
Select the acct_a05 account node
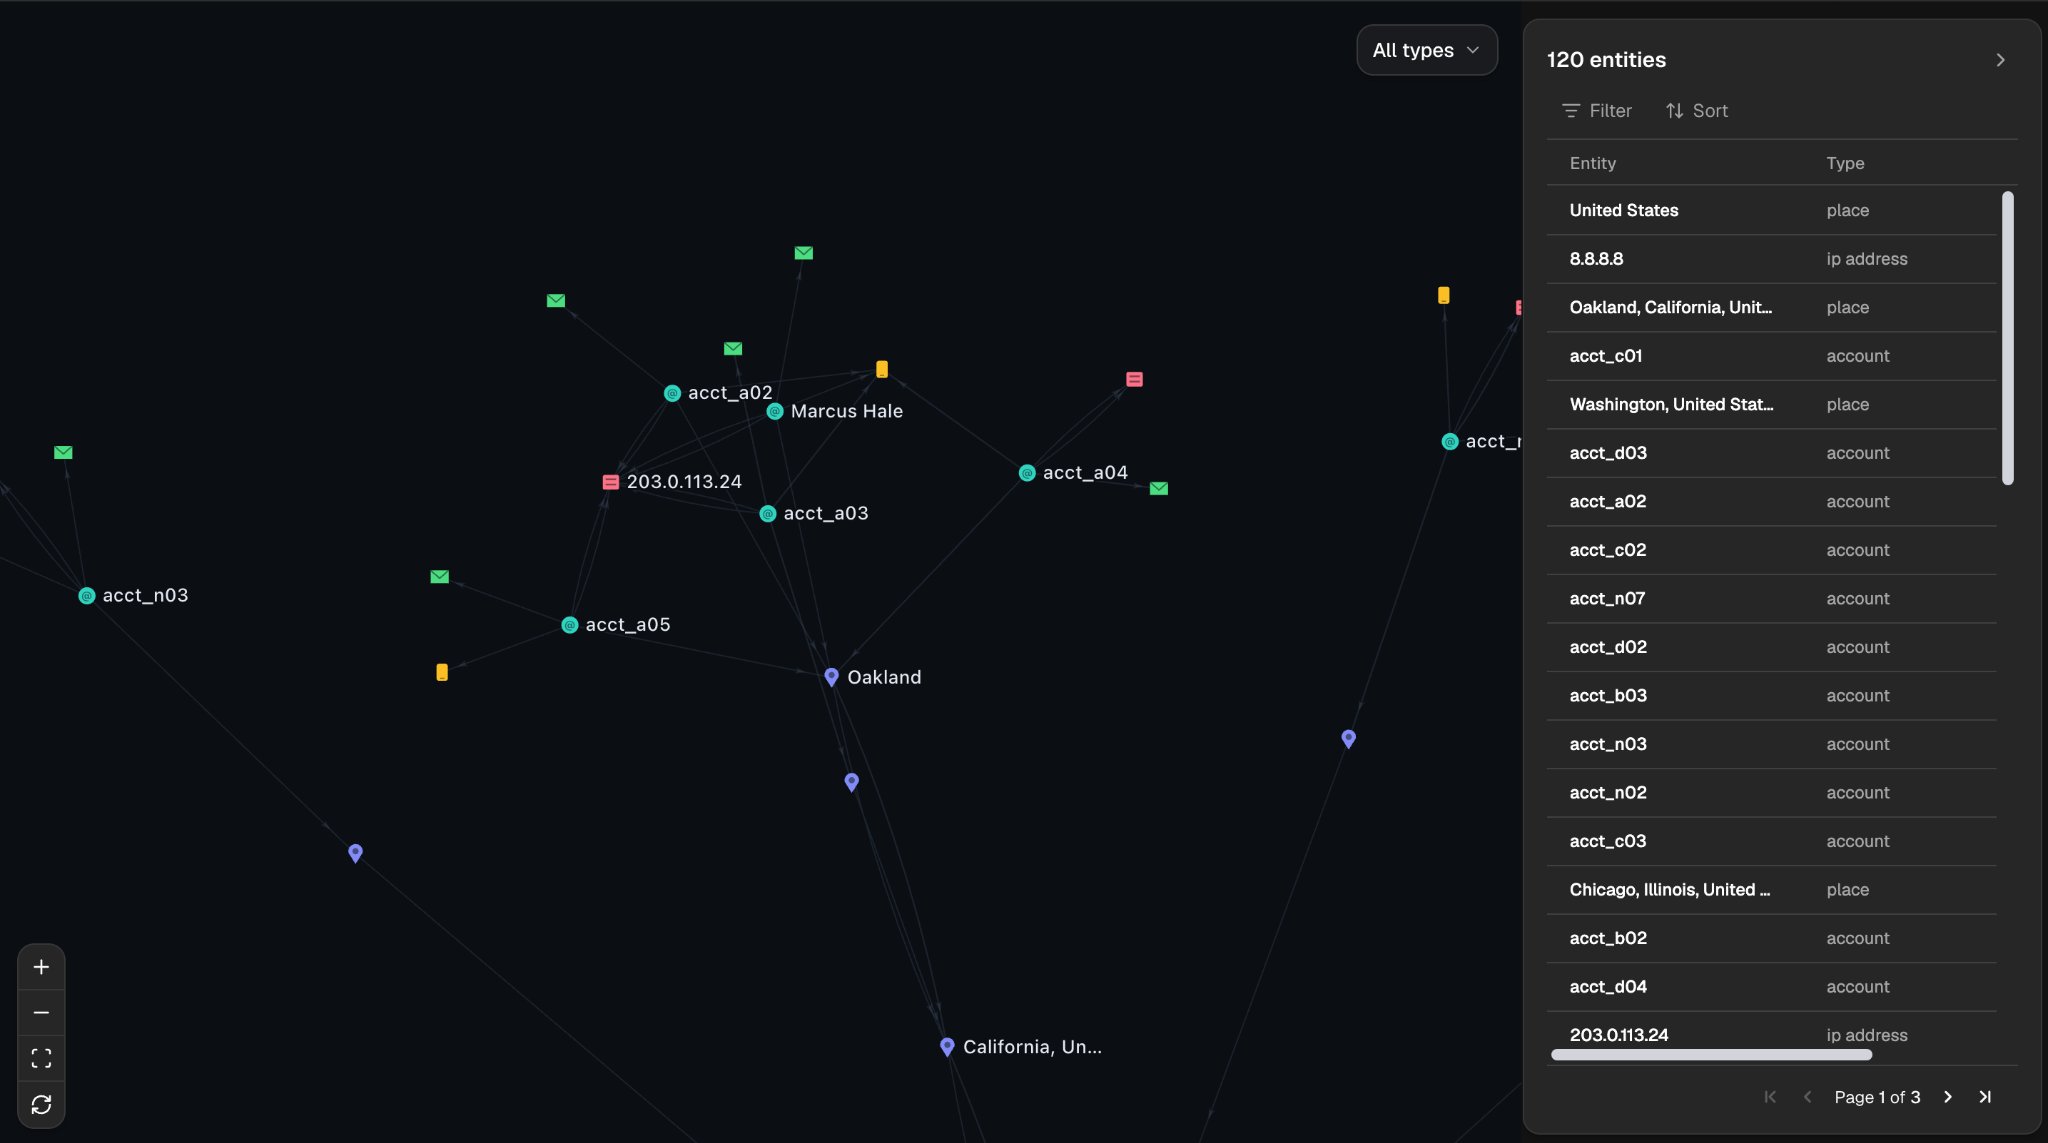(x=570, y=625)
